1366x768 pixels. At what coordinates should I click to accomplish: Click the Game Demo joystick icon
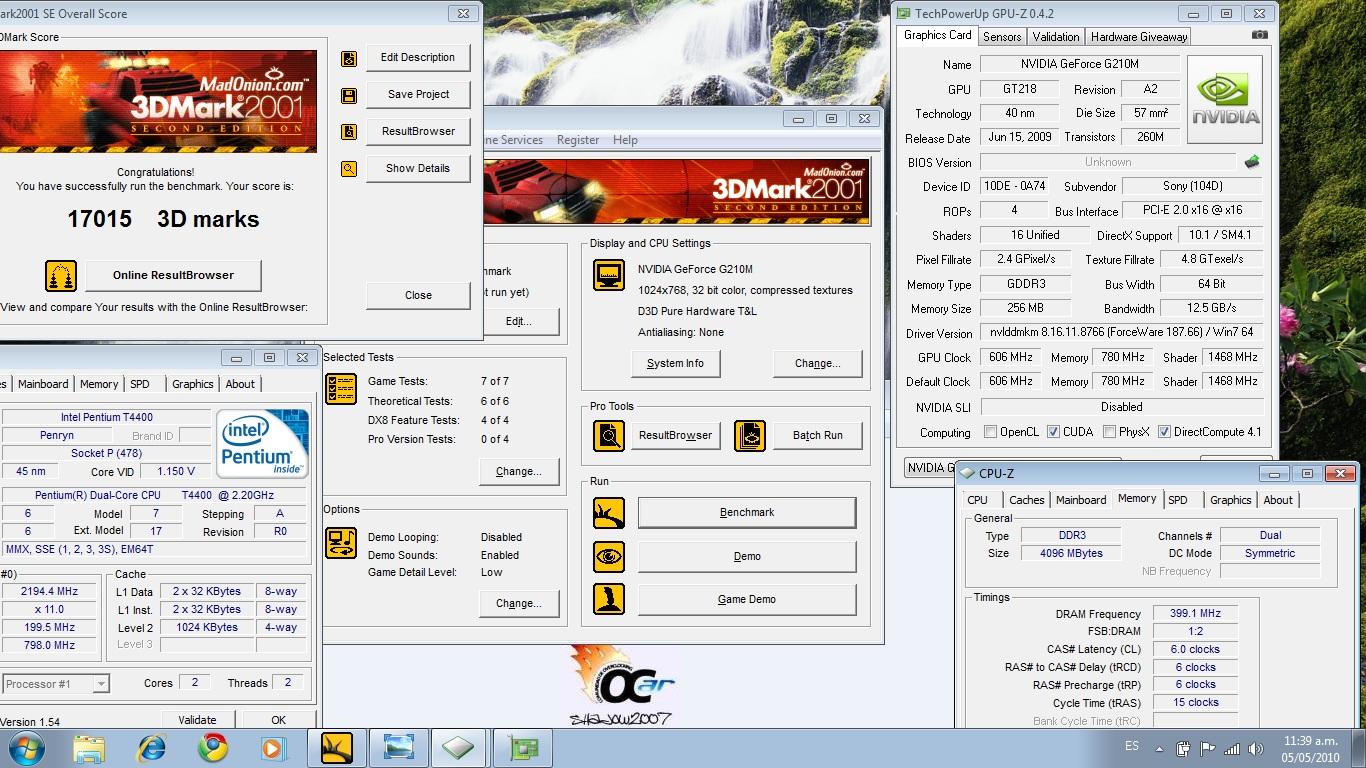tap(609, 599)
